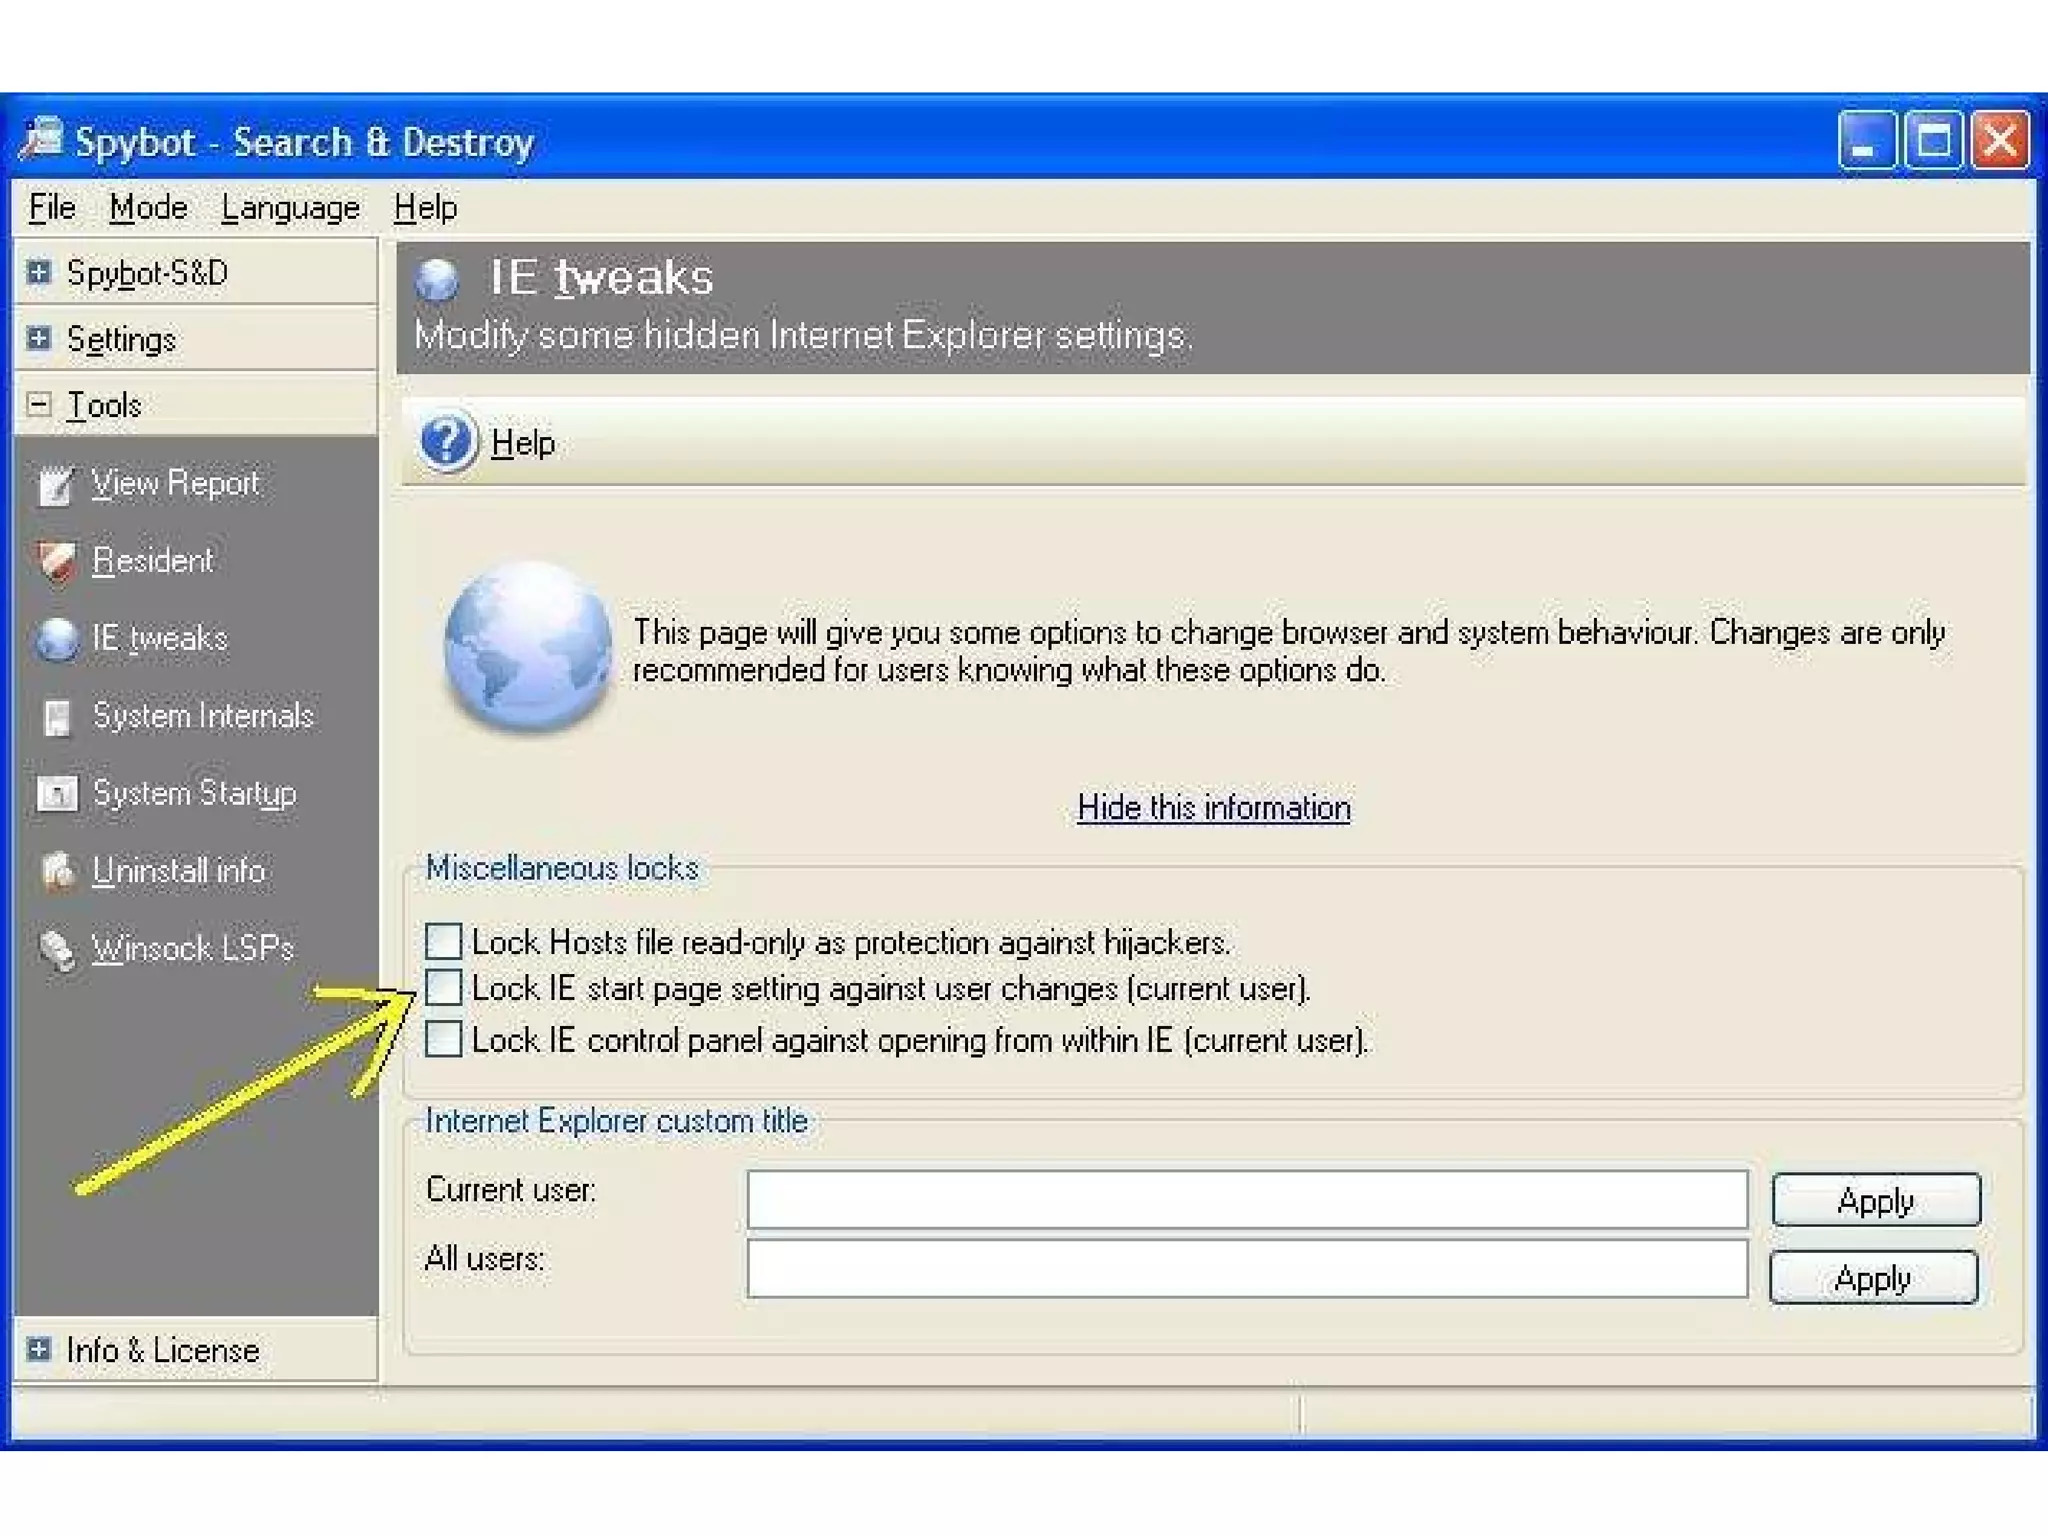
Task: Click the blue question mark Help icon
Action: [446, 441]
